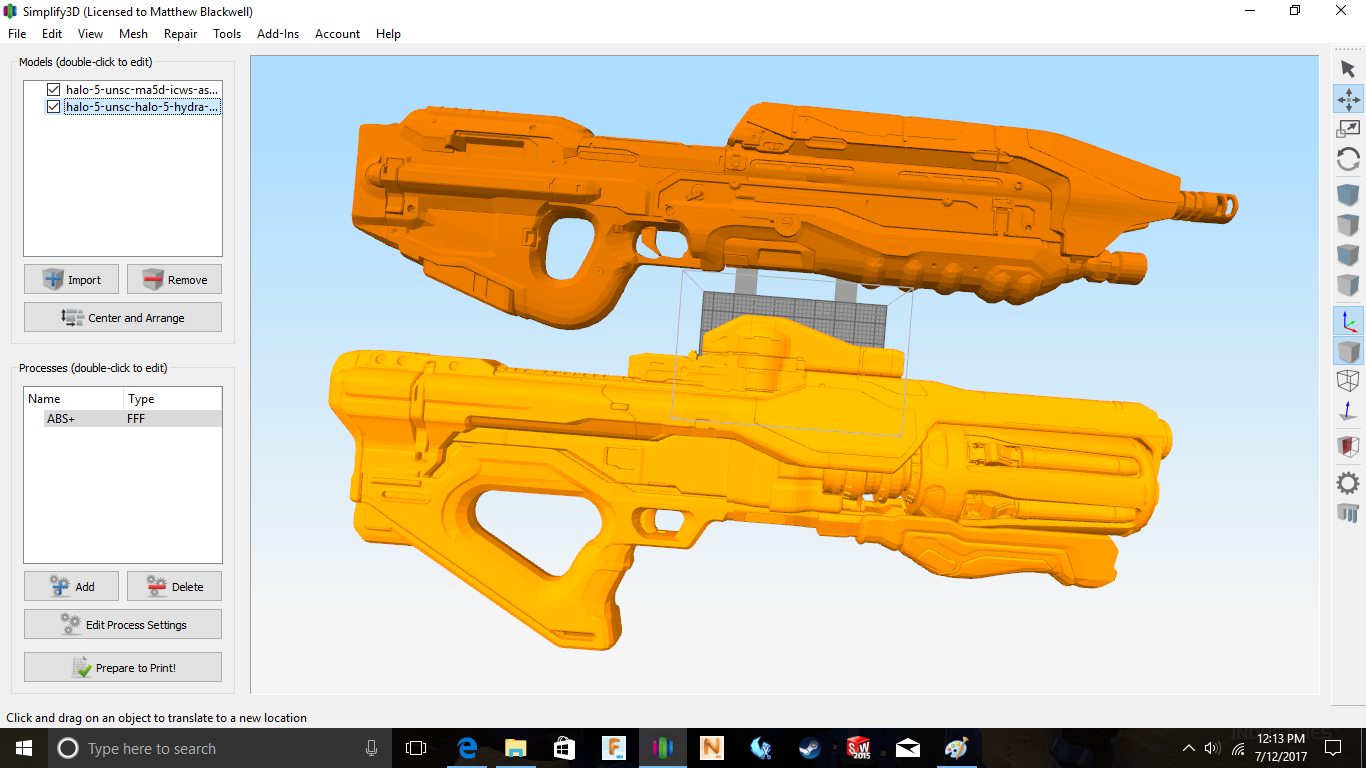Choose the scale models tool
The width and height of the screenshot is (1366, 768).
click(1348, 129)
